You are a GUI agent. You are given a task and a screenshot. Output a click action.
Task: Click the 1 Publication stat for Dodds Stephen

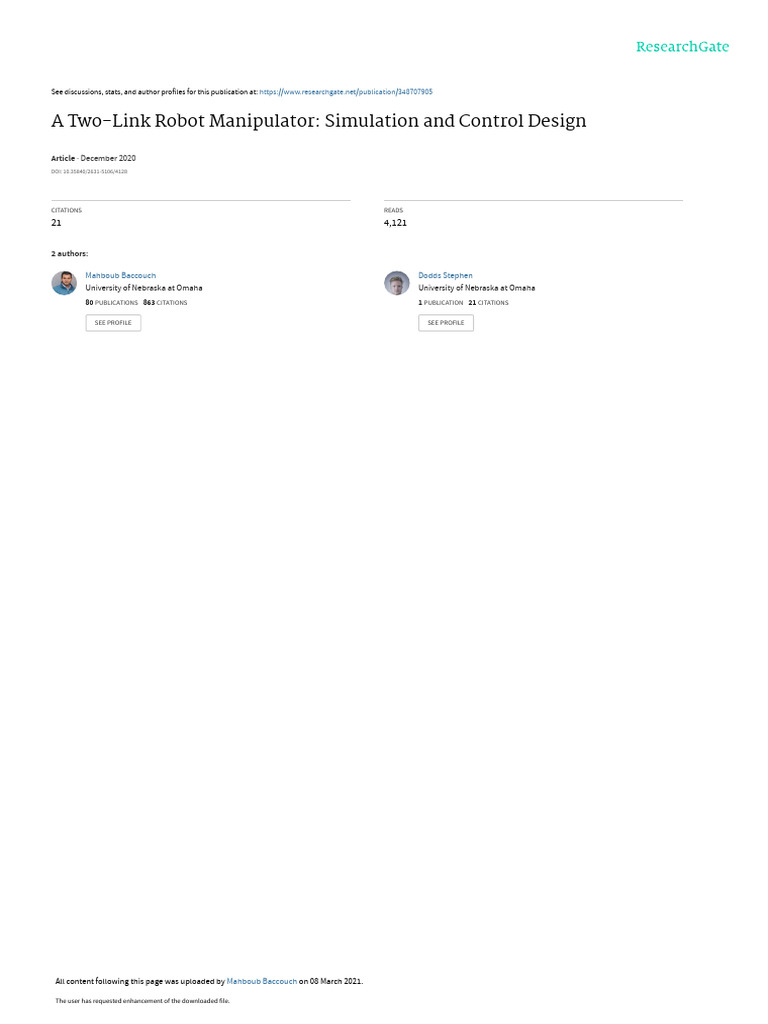tap(441, 303)
